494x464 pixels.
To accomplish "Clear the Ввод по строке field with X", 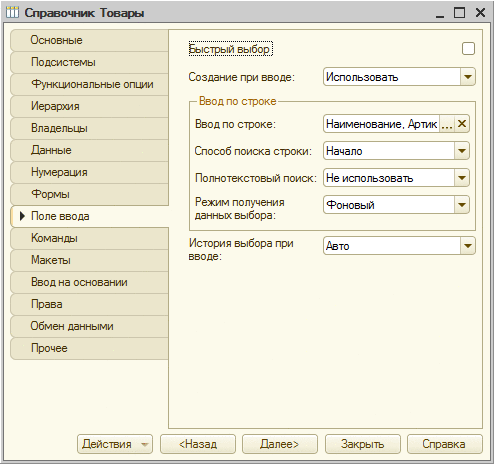I will [462, 124].
